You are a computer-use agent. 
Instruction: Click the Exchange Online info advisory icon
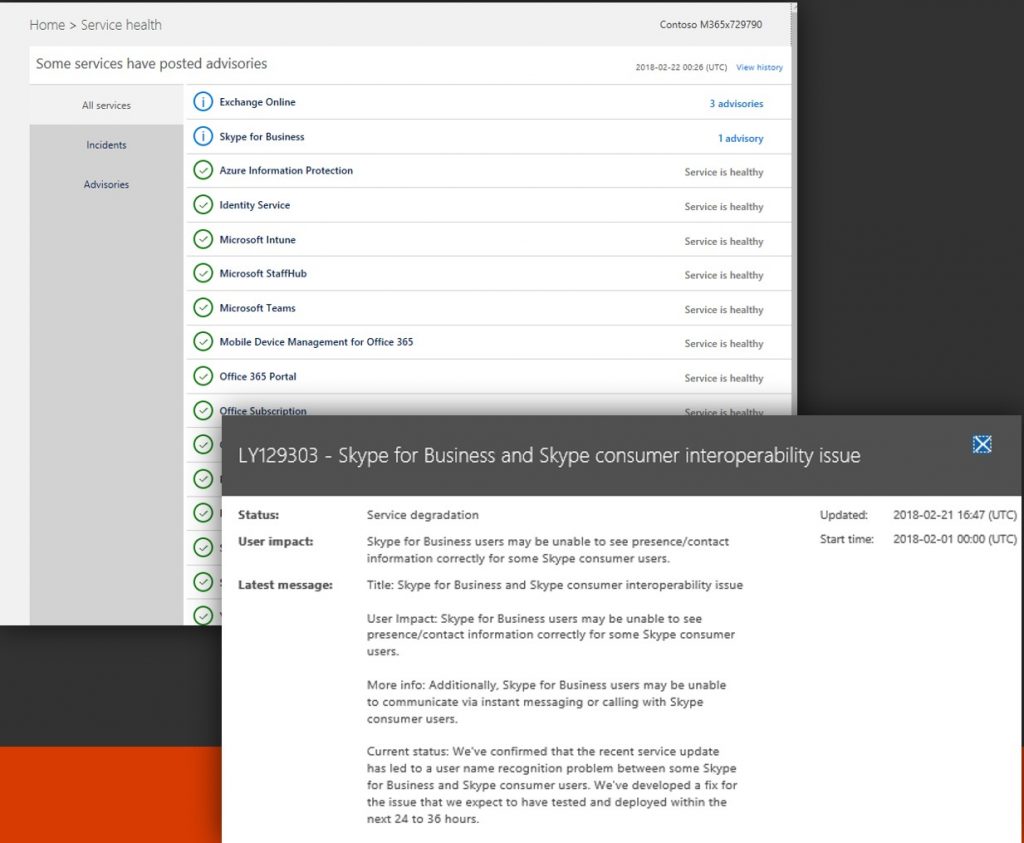click(x=203, y=102)
